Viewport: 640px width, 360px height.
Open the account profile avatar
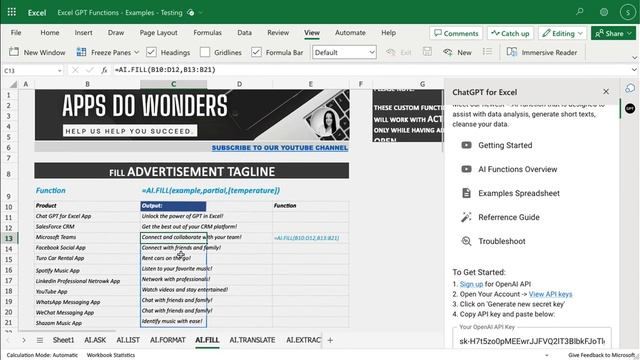coord(627,12)
